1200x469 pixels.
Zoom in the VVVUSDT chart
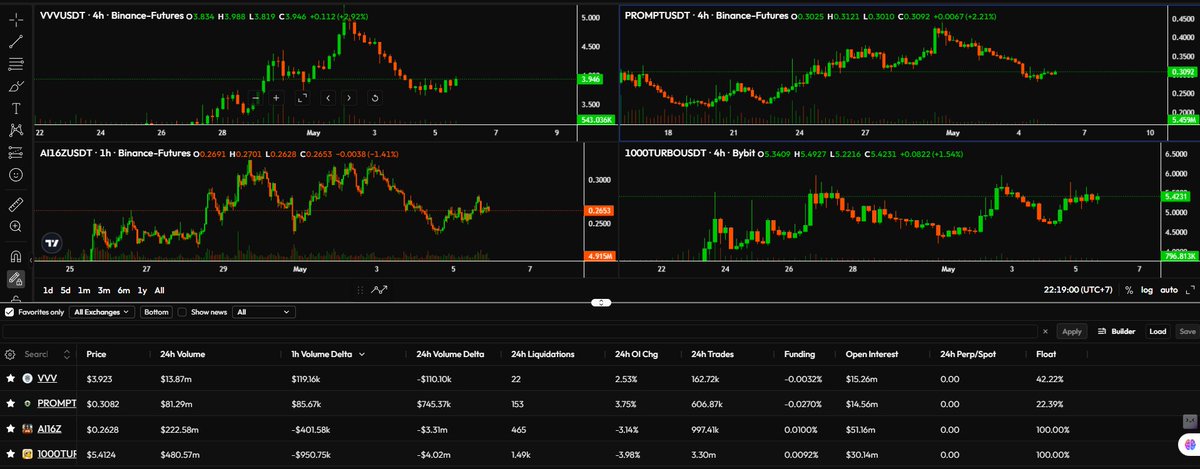[278, 98]
